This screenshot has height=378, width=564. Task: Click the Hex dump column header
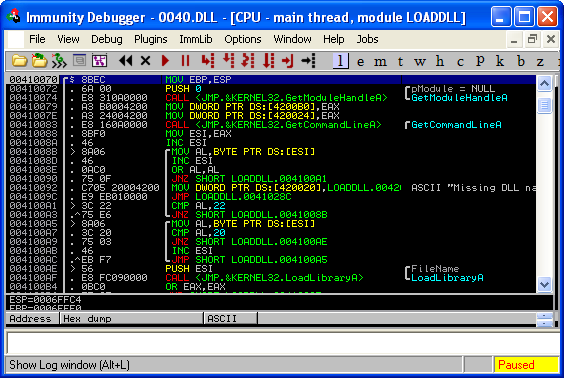(x=131, y=319)
